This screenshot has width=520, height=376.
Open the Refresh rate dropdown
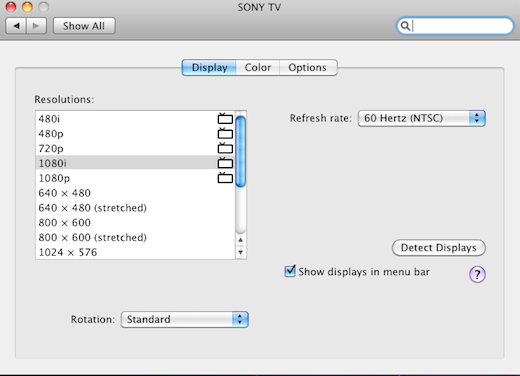point(421,118)
